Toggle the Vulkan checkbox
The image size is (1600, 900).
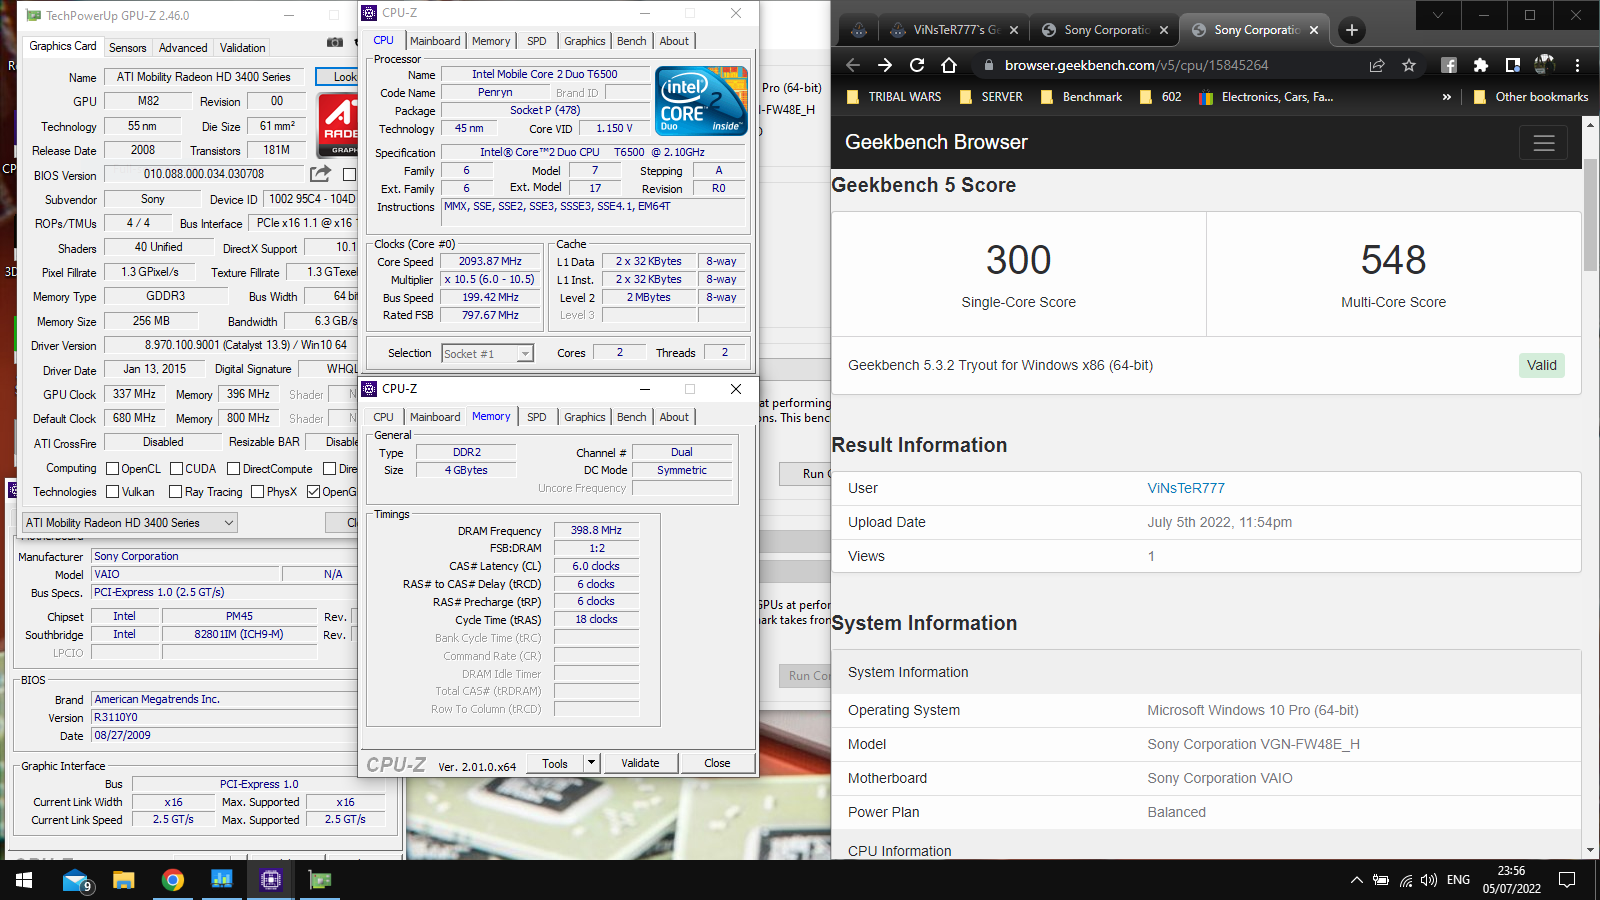[x=113, y=492]
